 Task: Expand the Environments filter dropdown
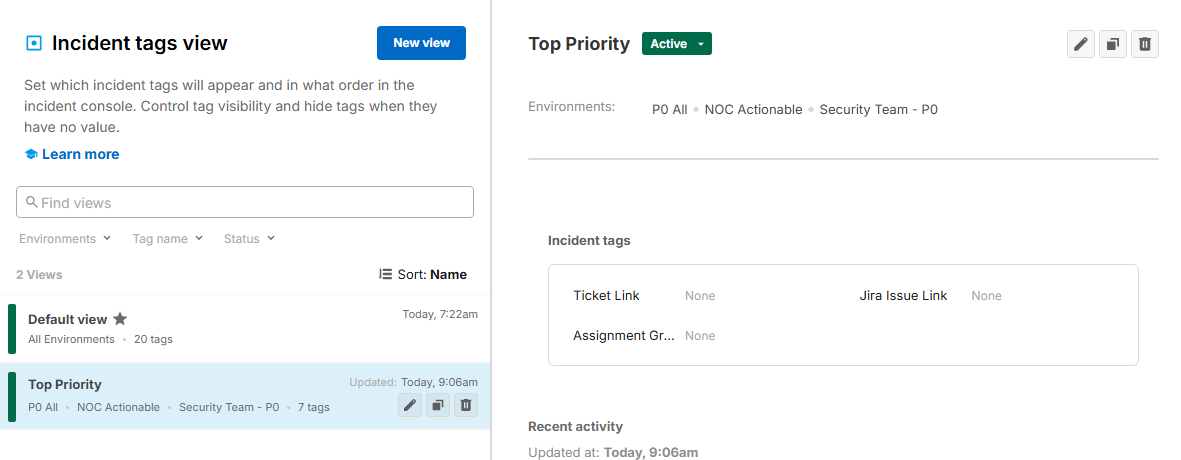(x=65, y=239)
